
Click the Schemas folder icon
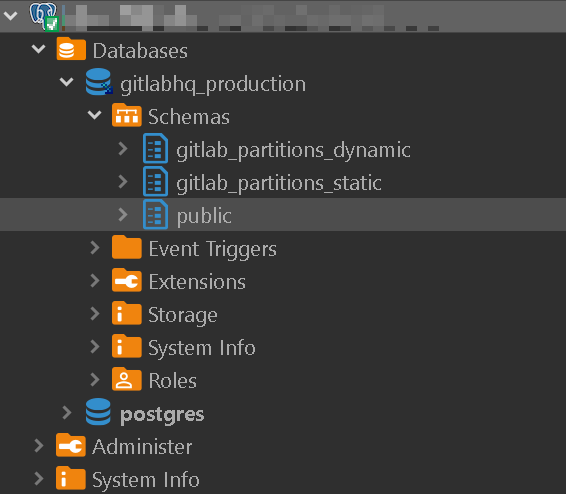(126, 115)
